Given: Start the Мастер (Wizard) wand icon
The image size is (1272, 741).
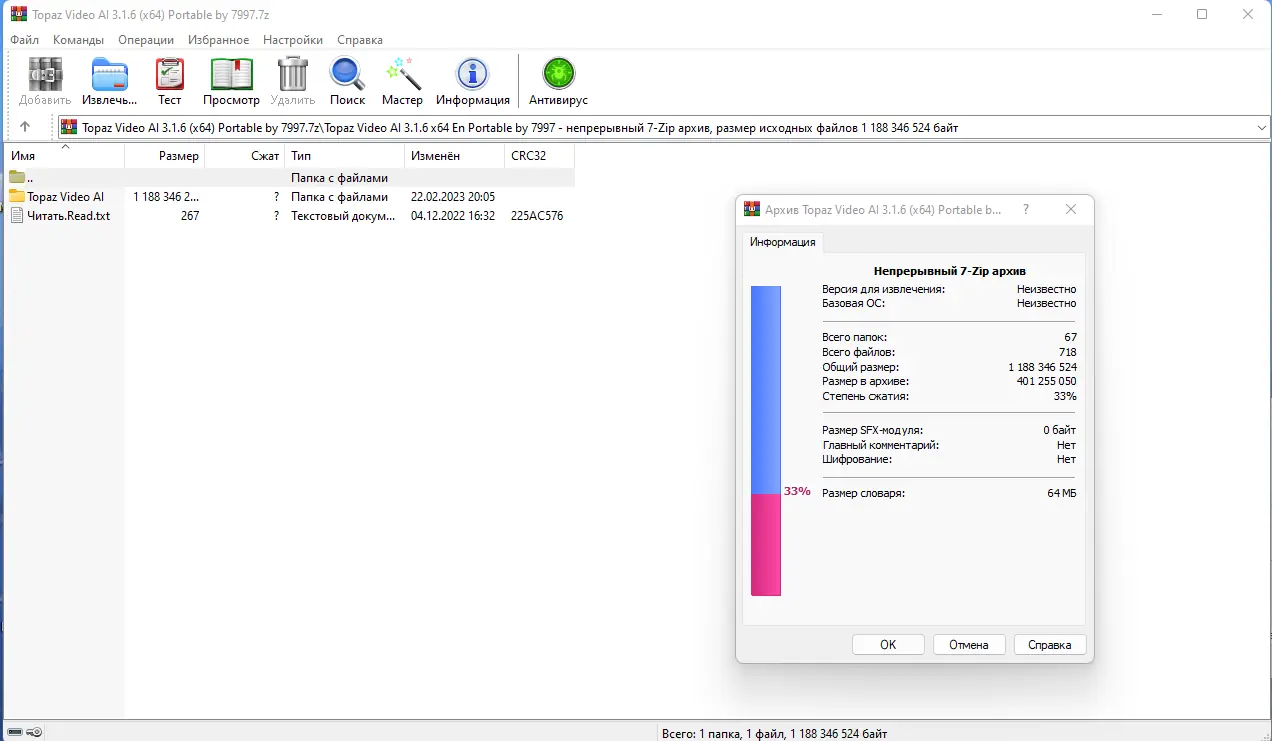Looking at the screenshot, I should [402, 75].
